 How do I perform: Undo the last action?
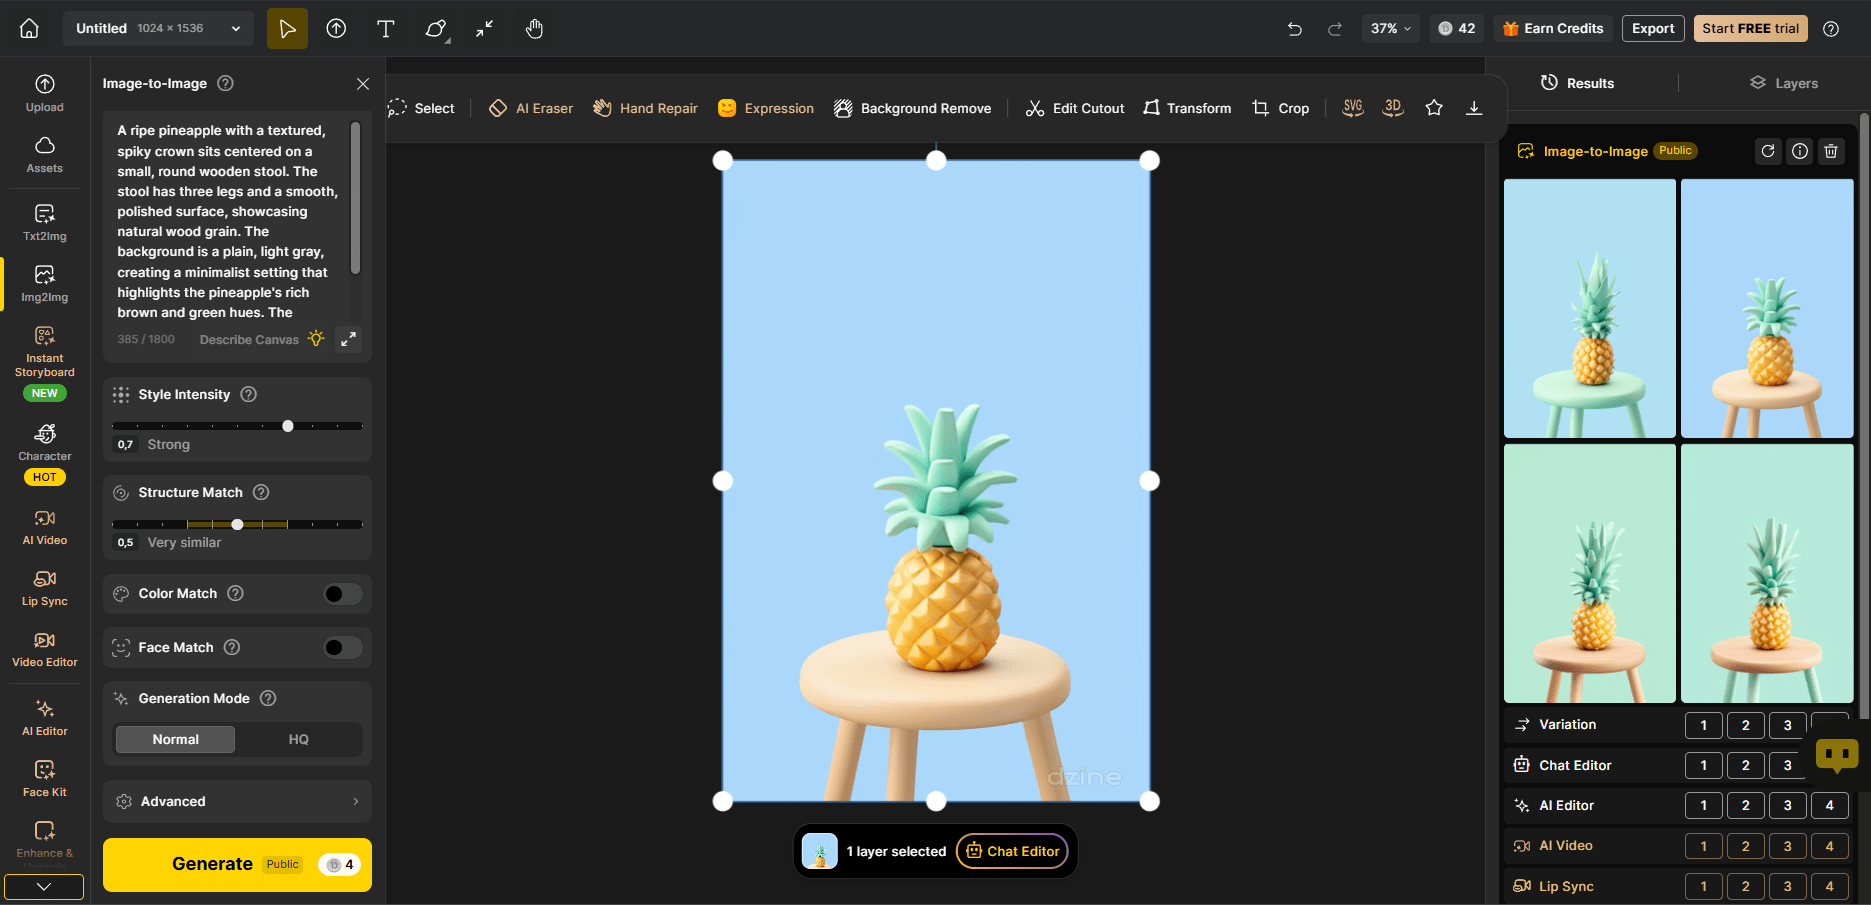tap(1295, 29)
